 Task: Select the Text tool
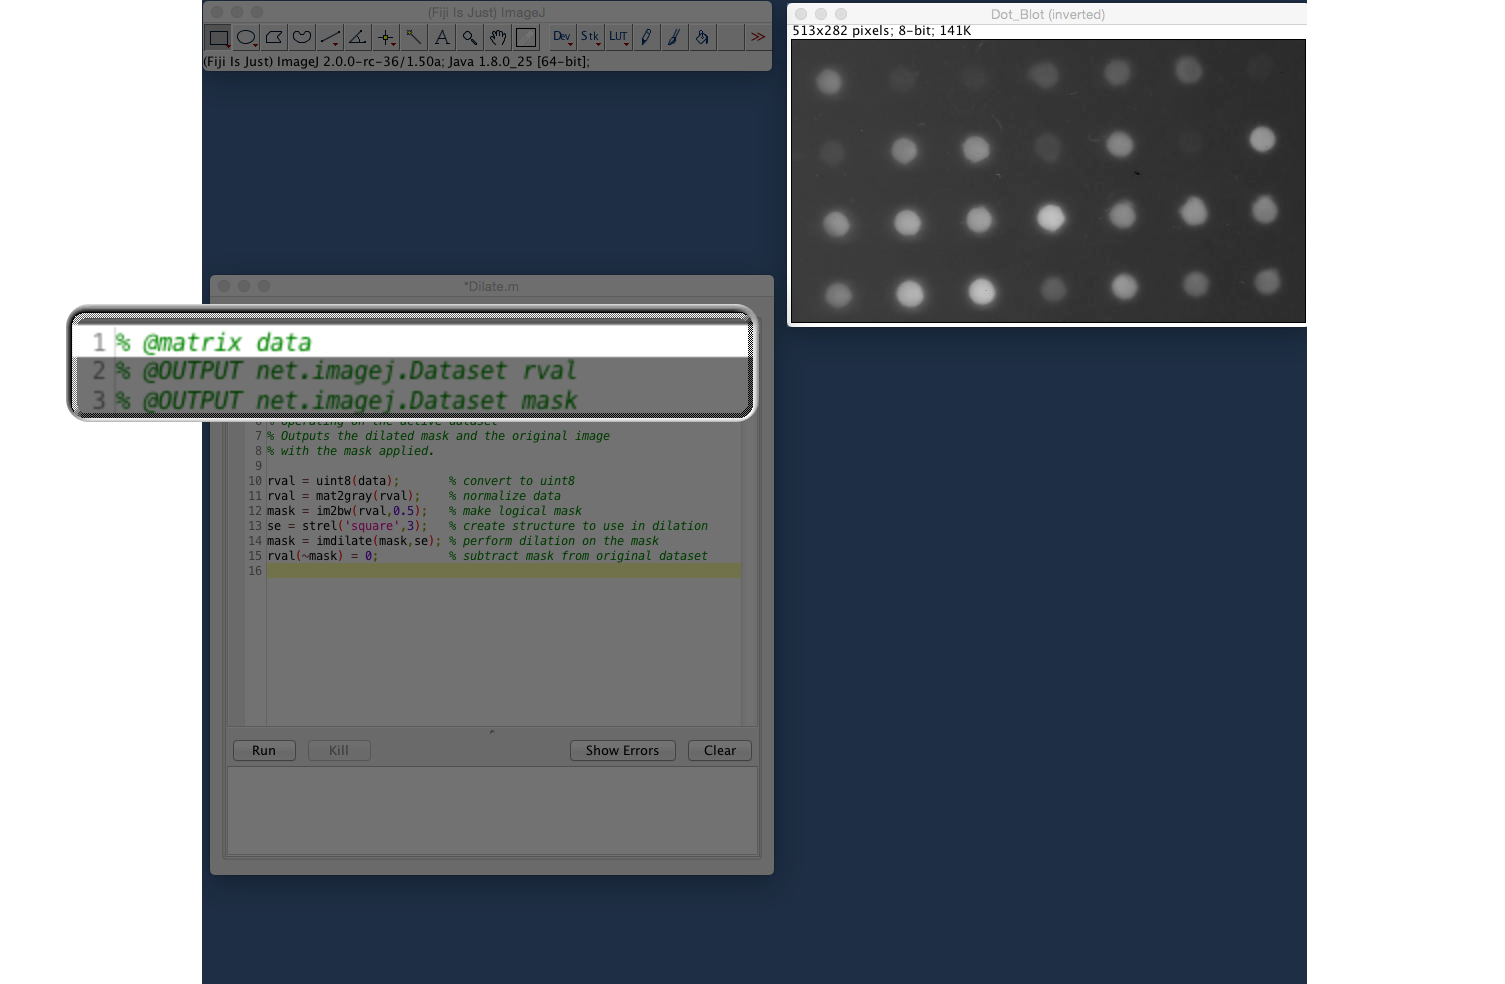pyautogui.click(x=442, y=38)
